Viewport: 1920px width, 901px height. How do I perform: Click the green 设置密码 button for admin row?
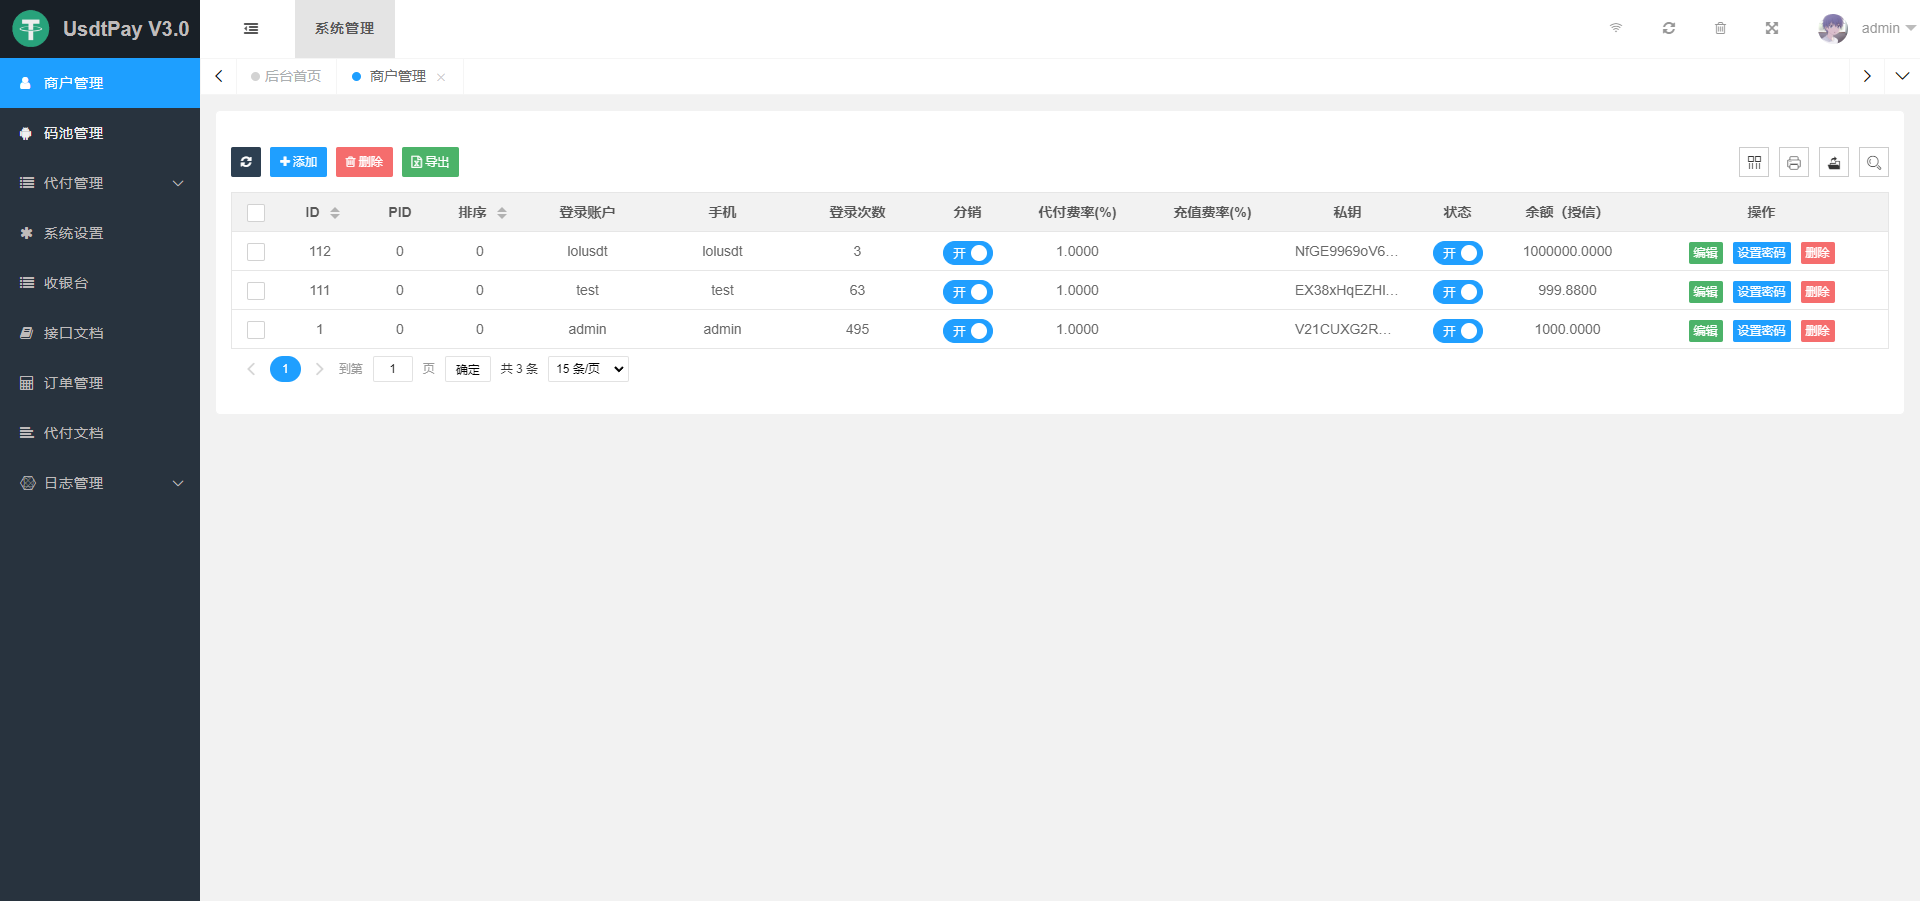1761,330
